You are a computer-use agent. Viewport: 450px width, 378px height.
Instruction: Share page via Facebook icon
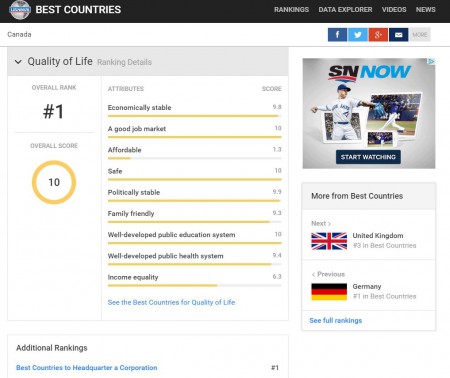click(337, 35)
